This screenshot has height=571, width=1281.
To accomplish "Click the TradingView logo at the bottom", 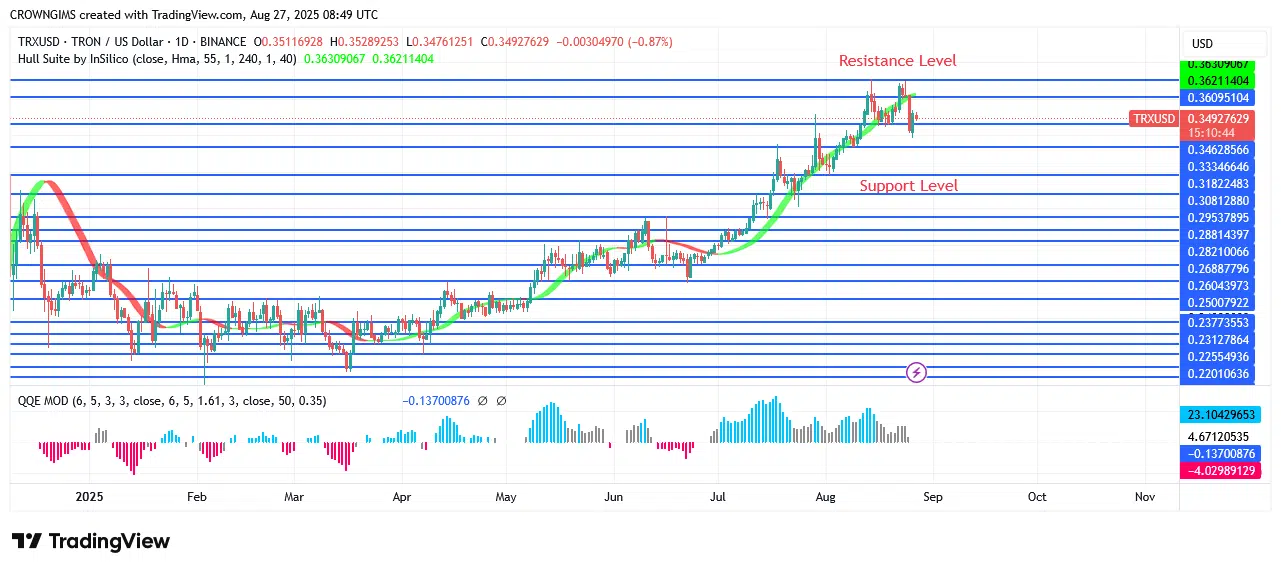I will pyautogui.click(x=91, y=541).
